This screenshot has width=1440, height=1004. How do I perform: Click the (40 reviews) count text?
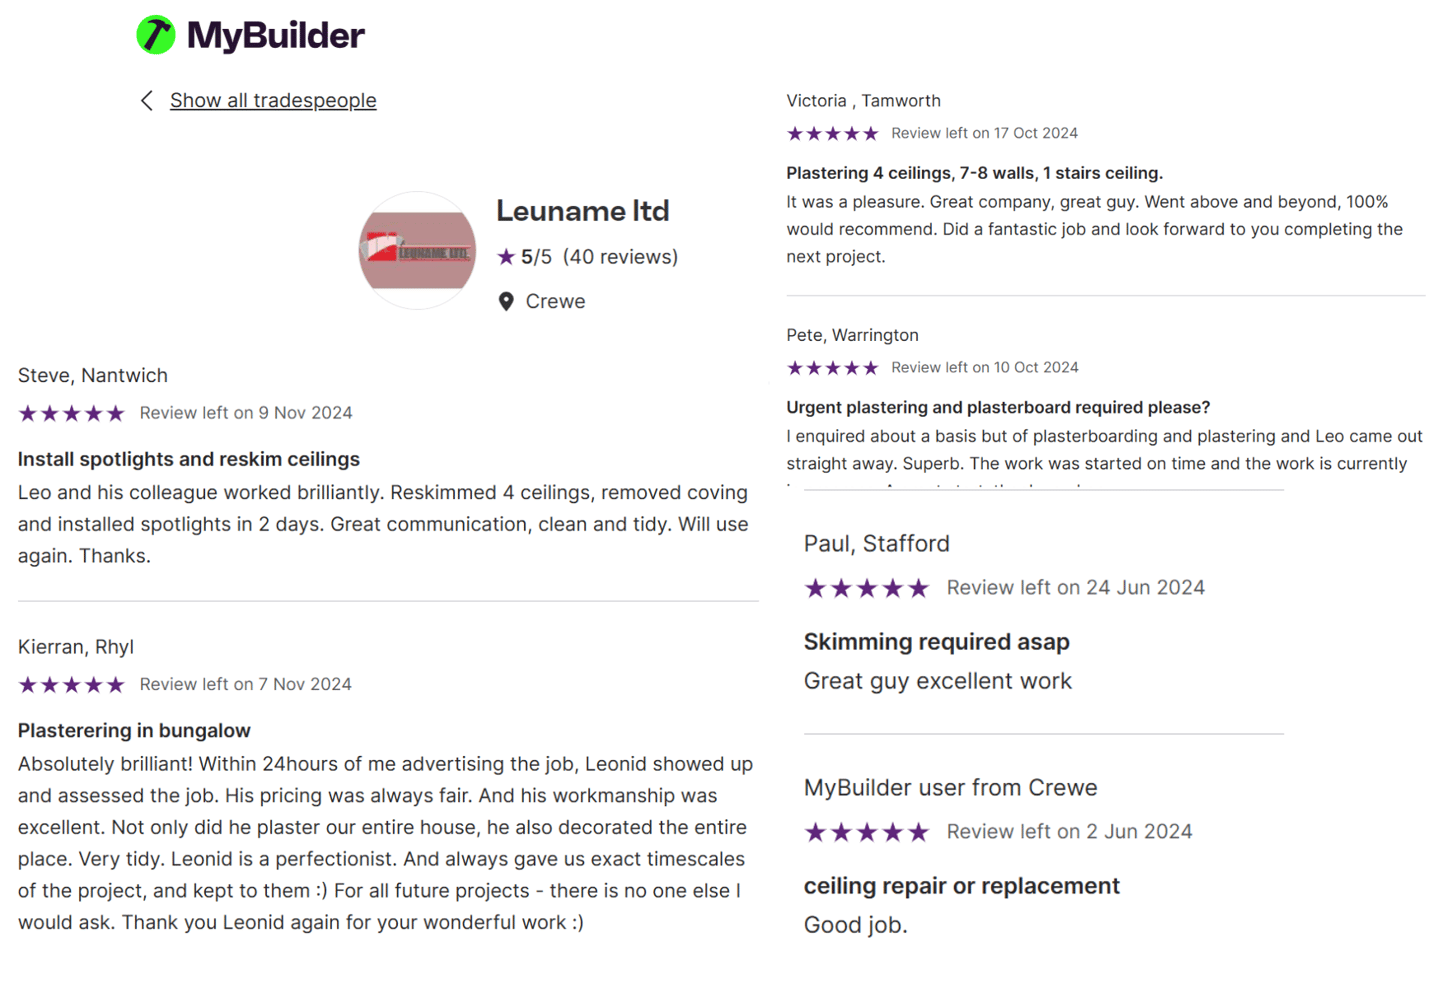click(x=620, y=257)
